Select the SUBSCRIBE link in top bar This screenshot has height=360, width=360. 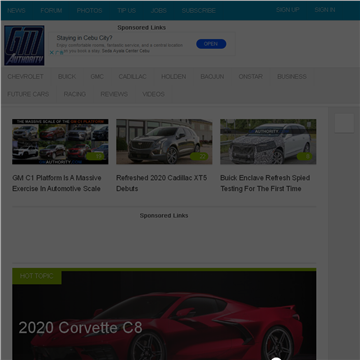click(199, 11)
